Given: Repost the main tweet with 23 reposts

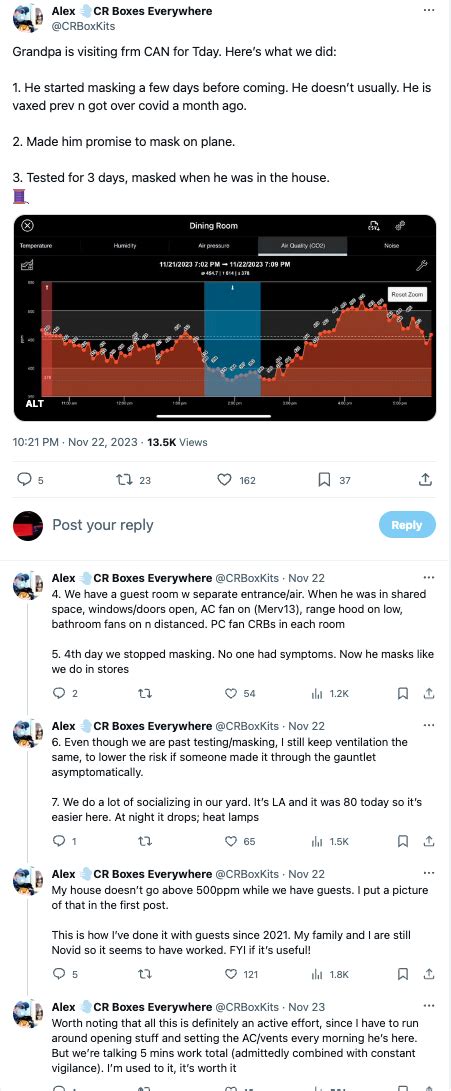Looking at the screenshot, I should point(134,479).
